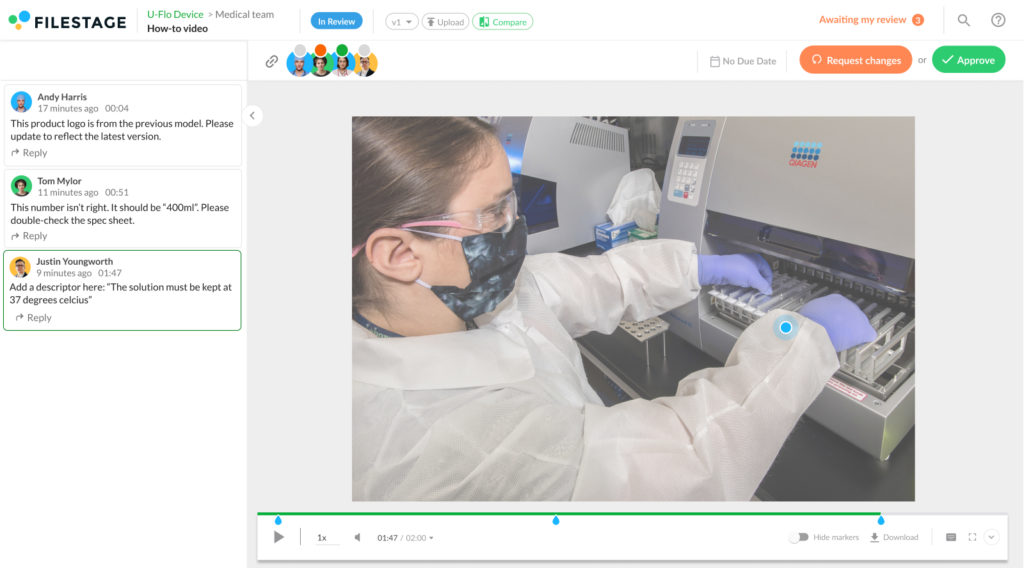Play the video
Viewport: 1024px width, 568px height.
pos(279,537)
